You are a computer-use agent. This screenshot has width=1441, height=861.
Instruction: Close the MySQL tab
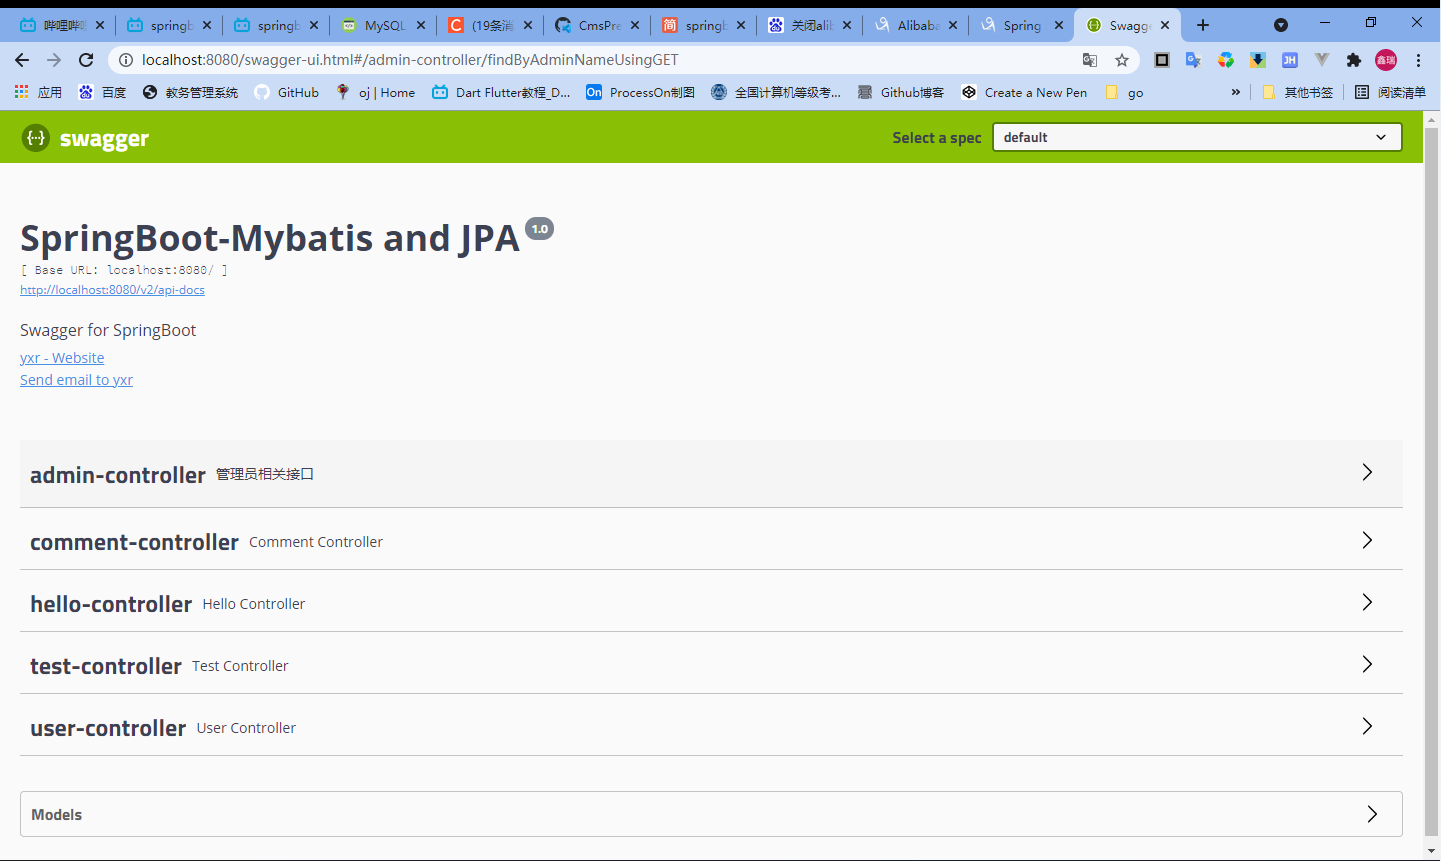pyautogui.click(x=421, y=25)
